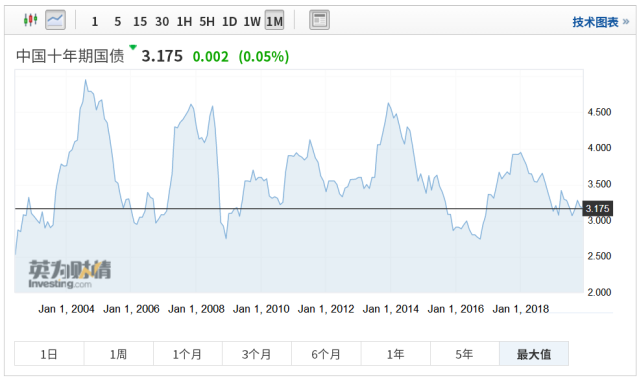
Task: Click the 3.175 price marker on axis
Action: [597, 209]
